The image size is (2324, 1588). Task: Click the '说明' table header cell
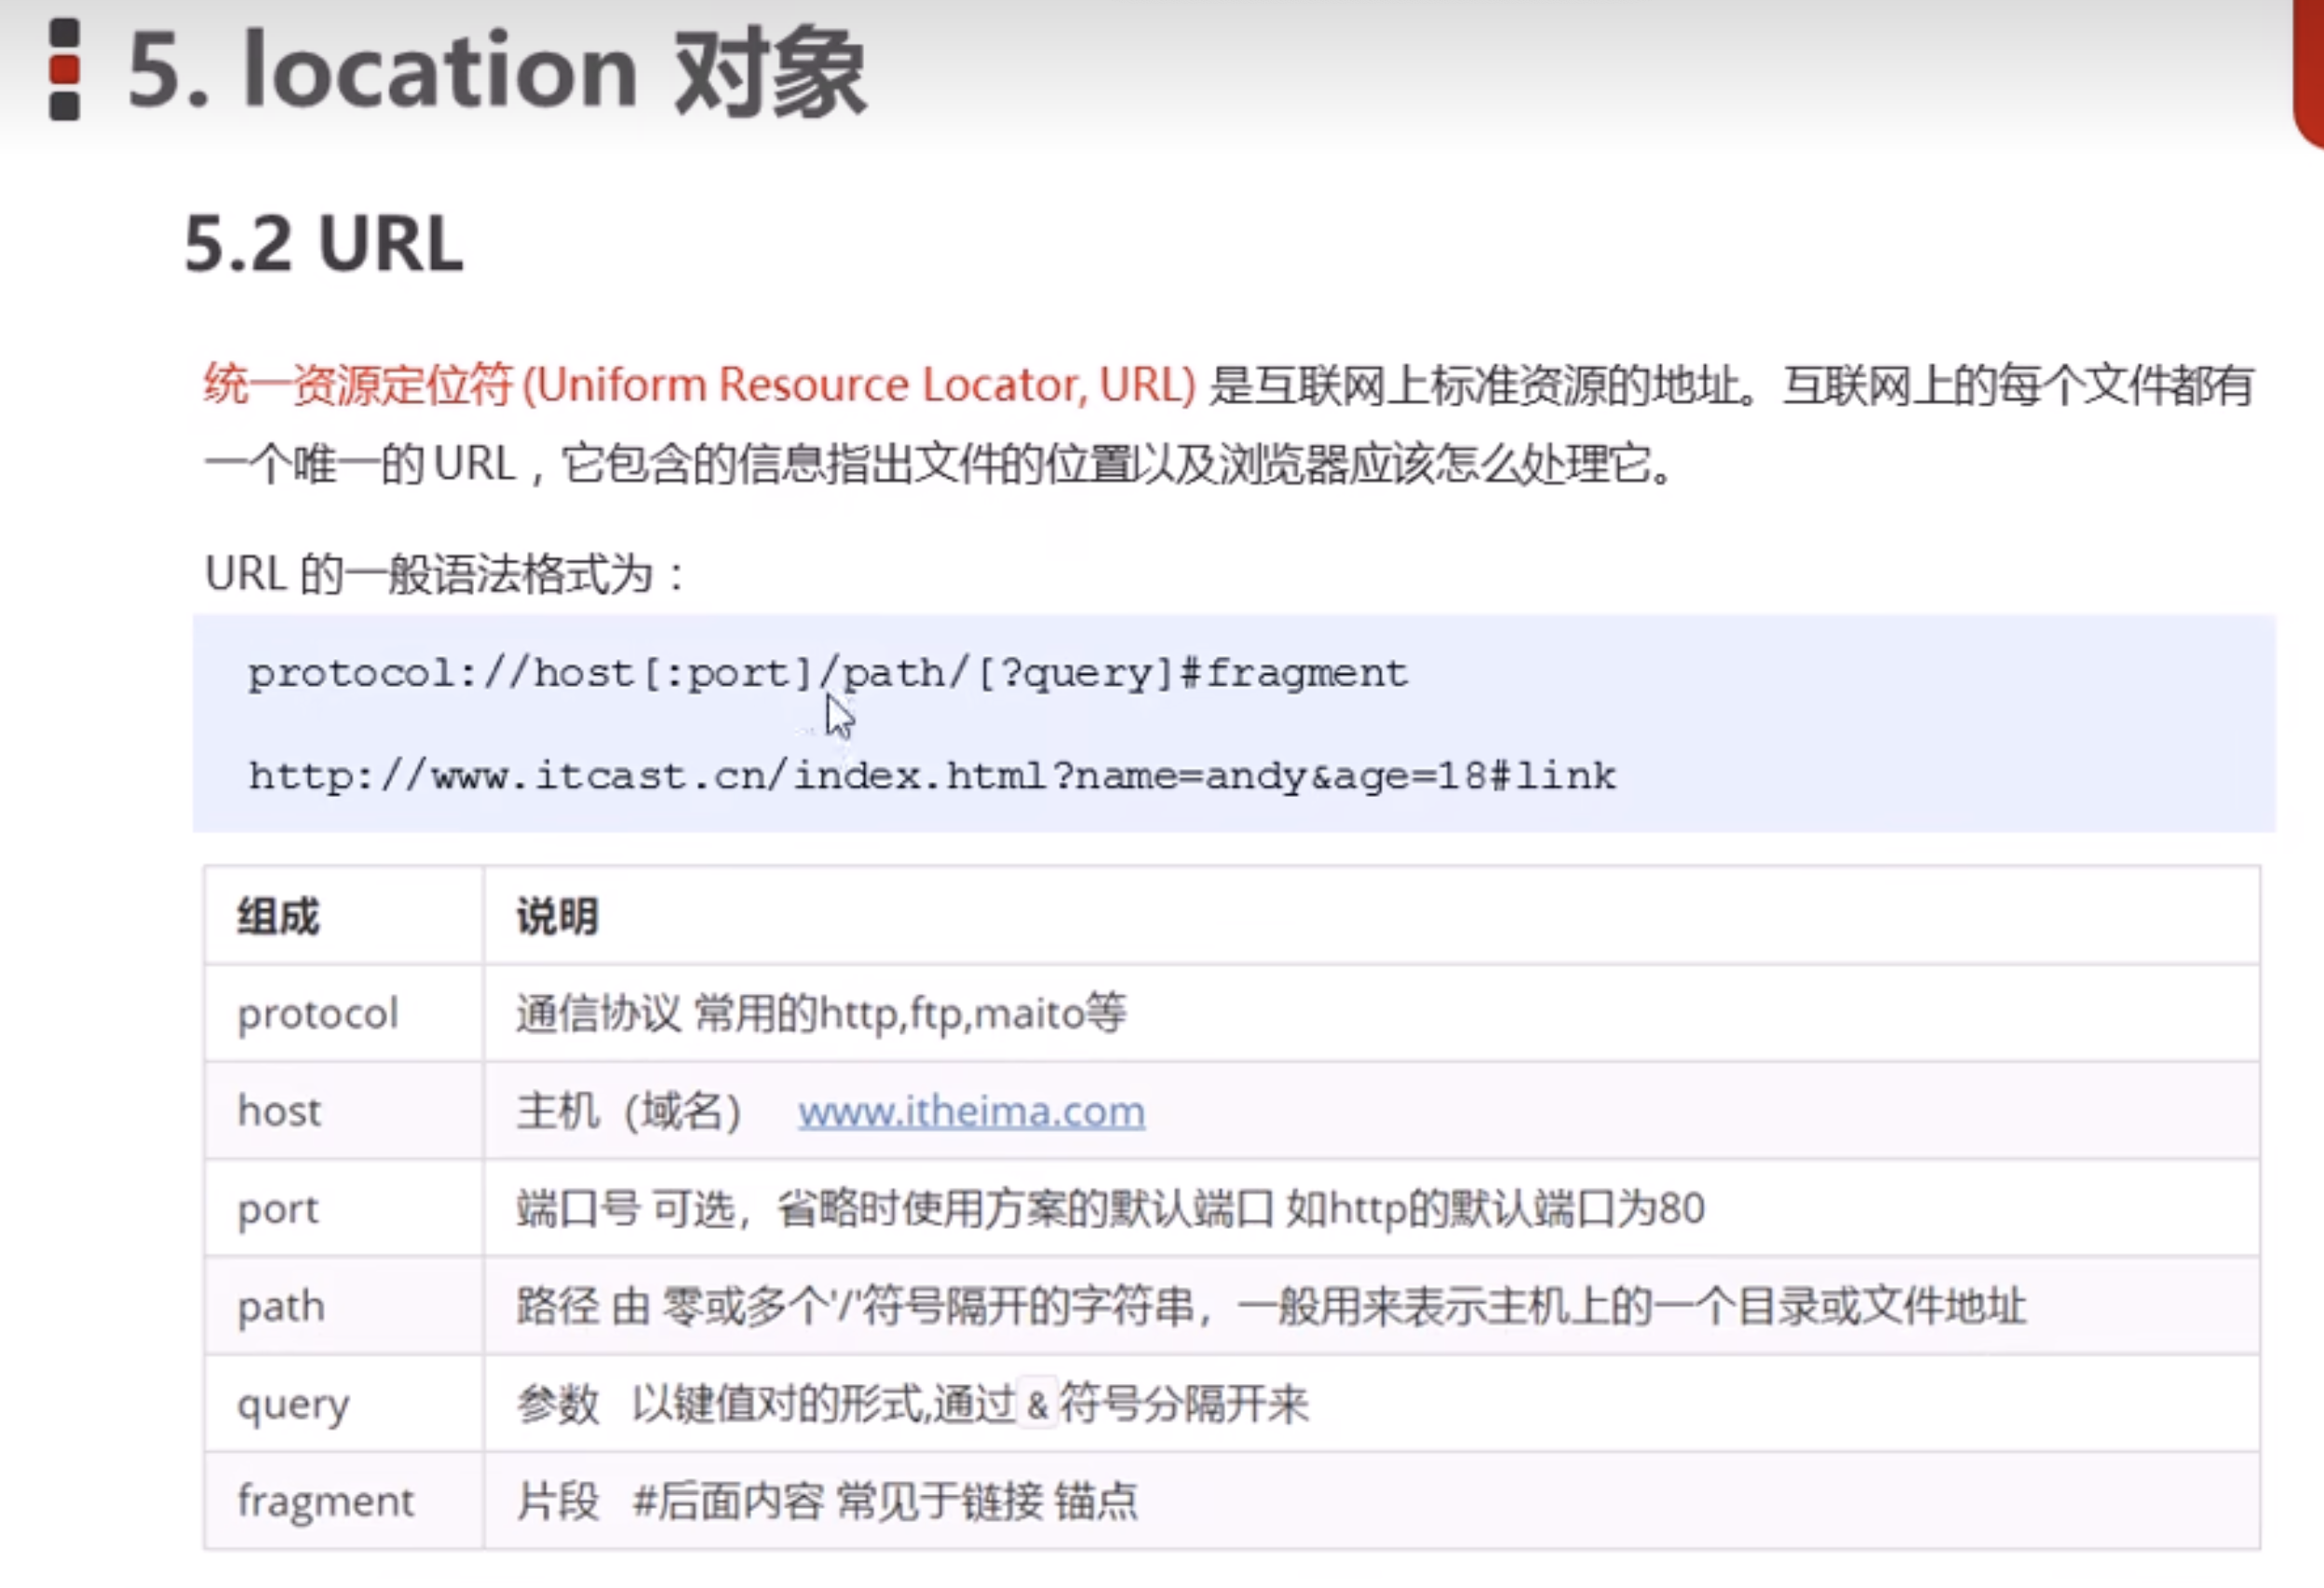[557, 917]
